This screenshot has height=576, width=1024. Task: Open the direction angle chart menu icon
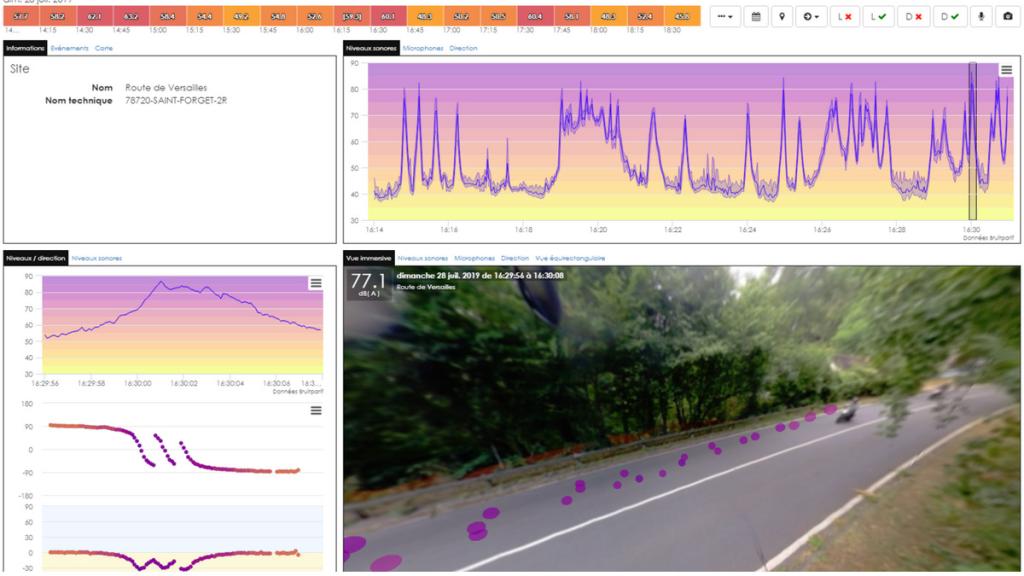click(316, 410)
